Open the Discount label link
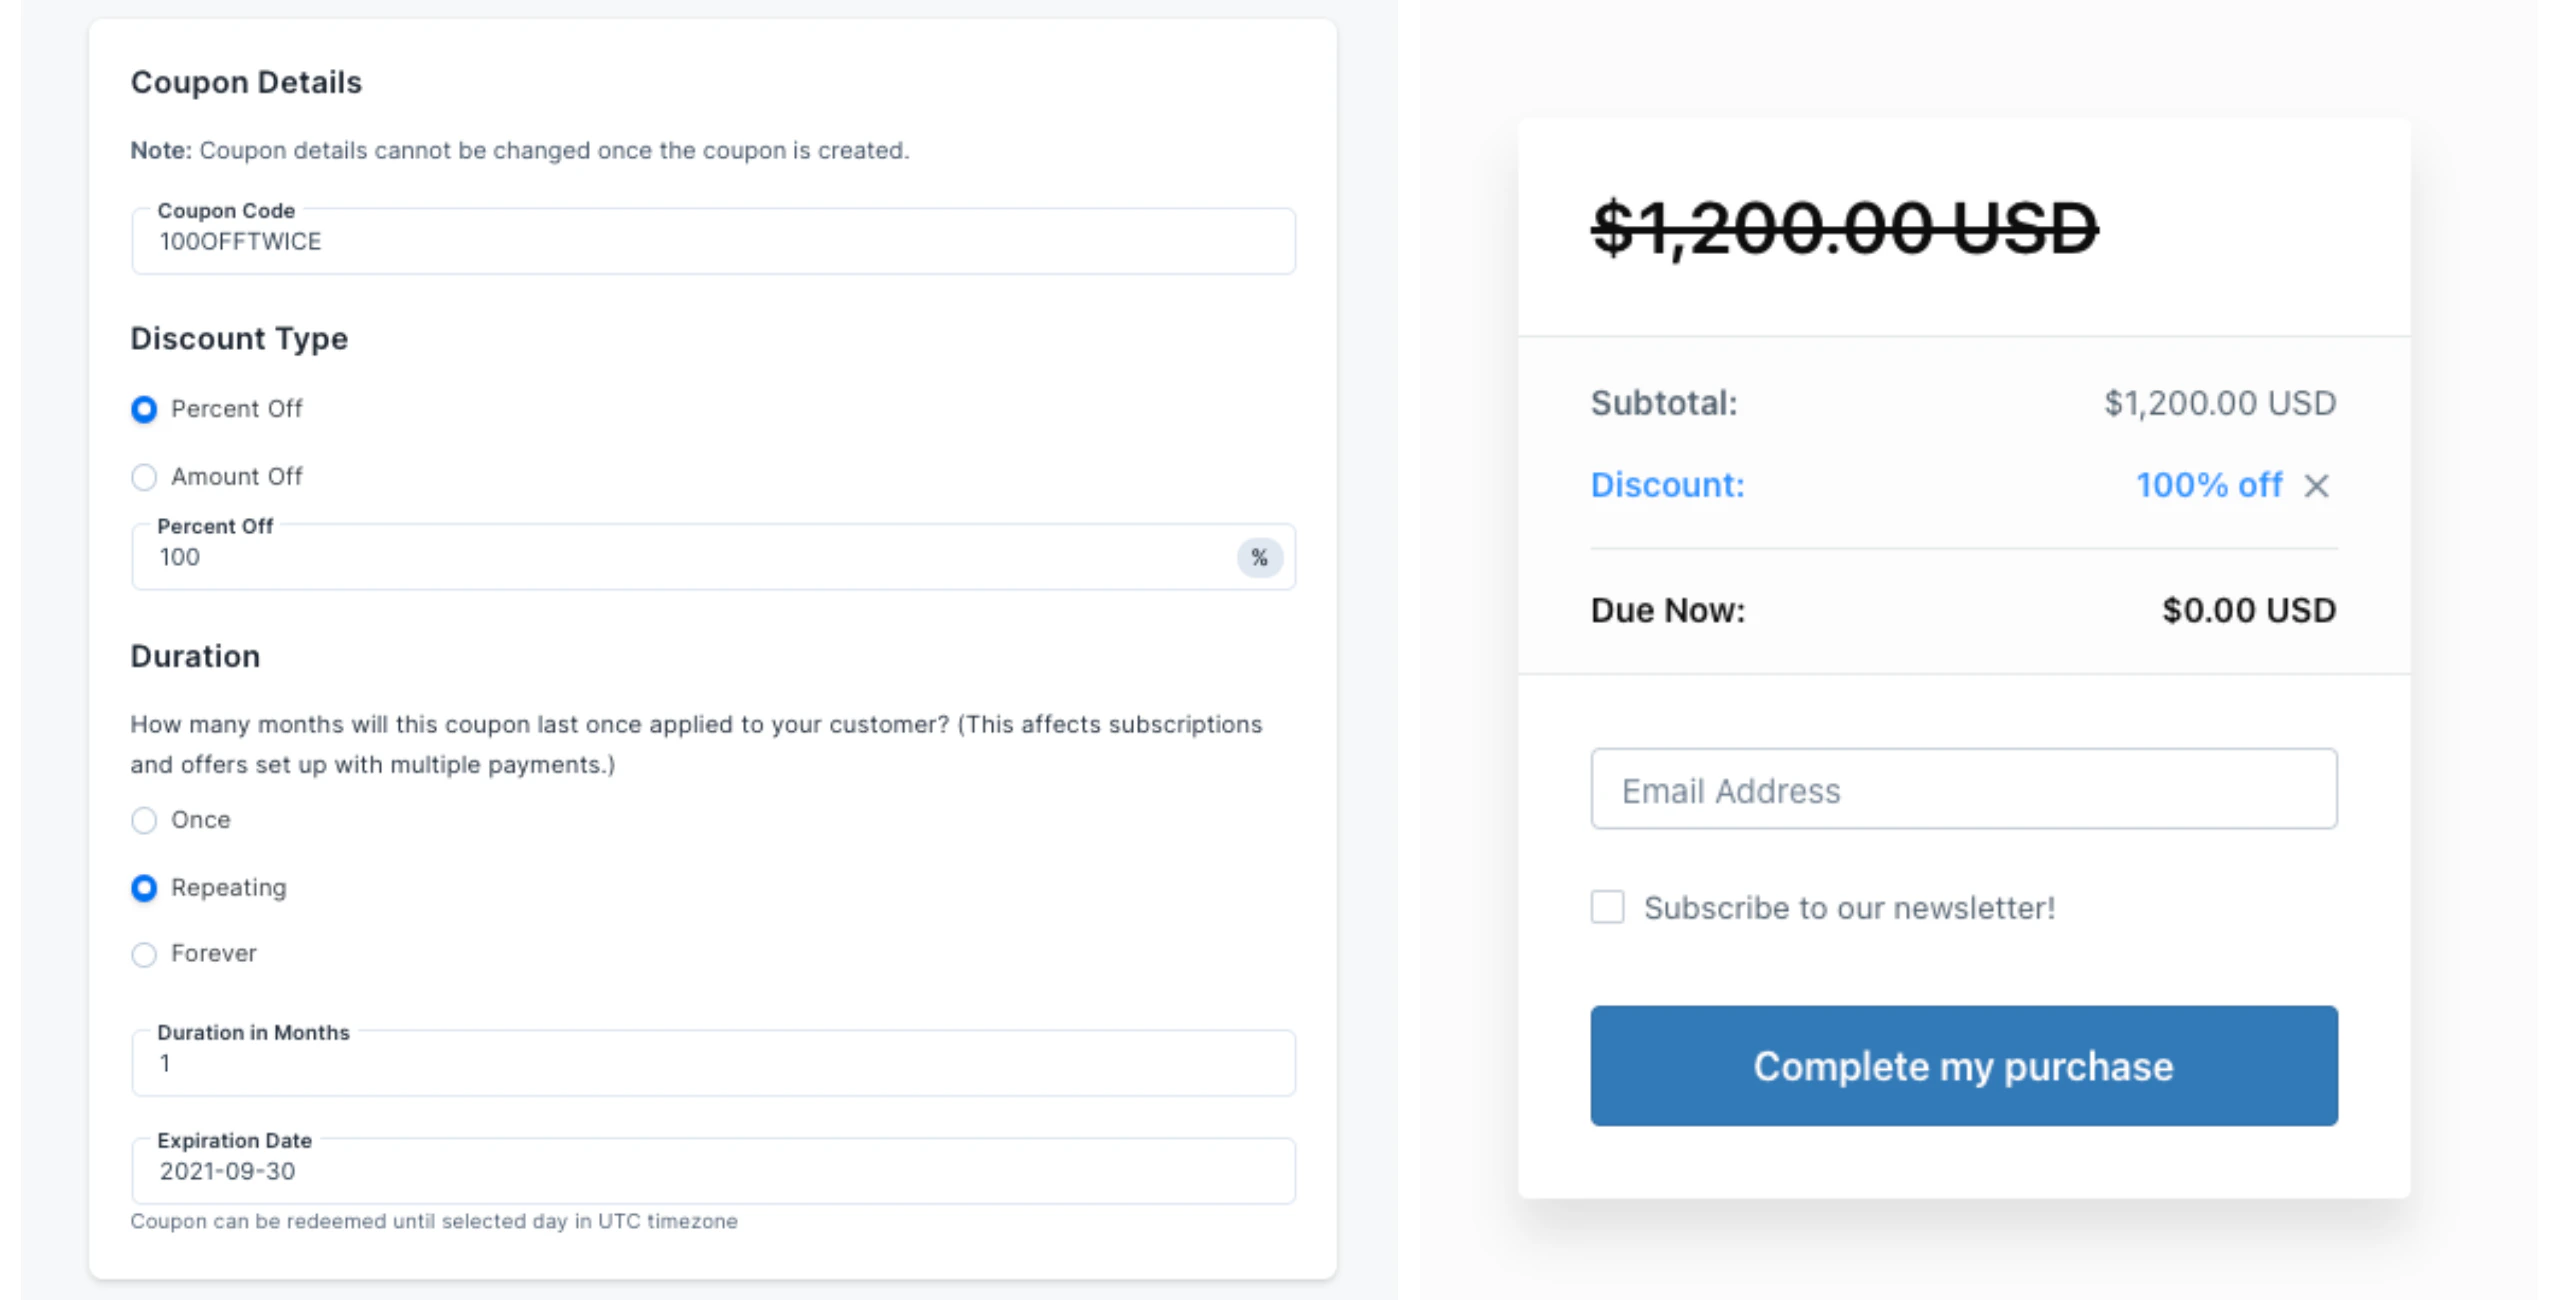 point(1667,485)
